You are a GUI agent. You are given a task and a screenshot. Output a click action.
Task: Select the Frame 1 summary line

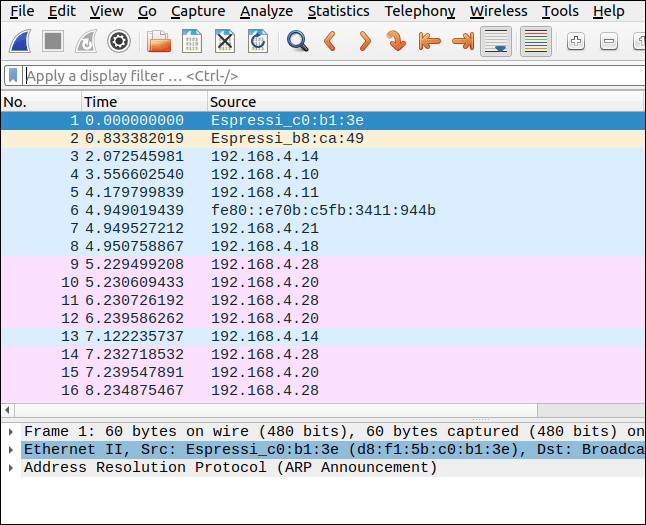333,431
